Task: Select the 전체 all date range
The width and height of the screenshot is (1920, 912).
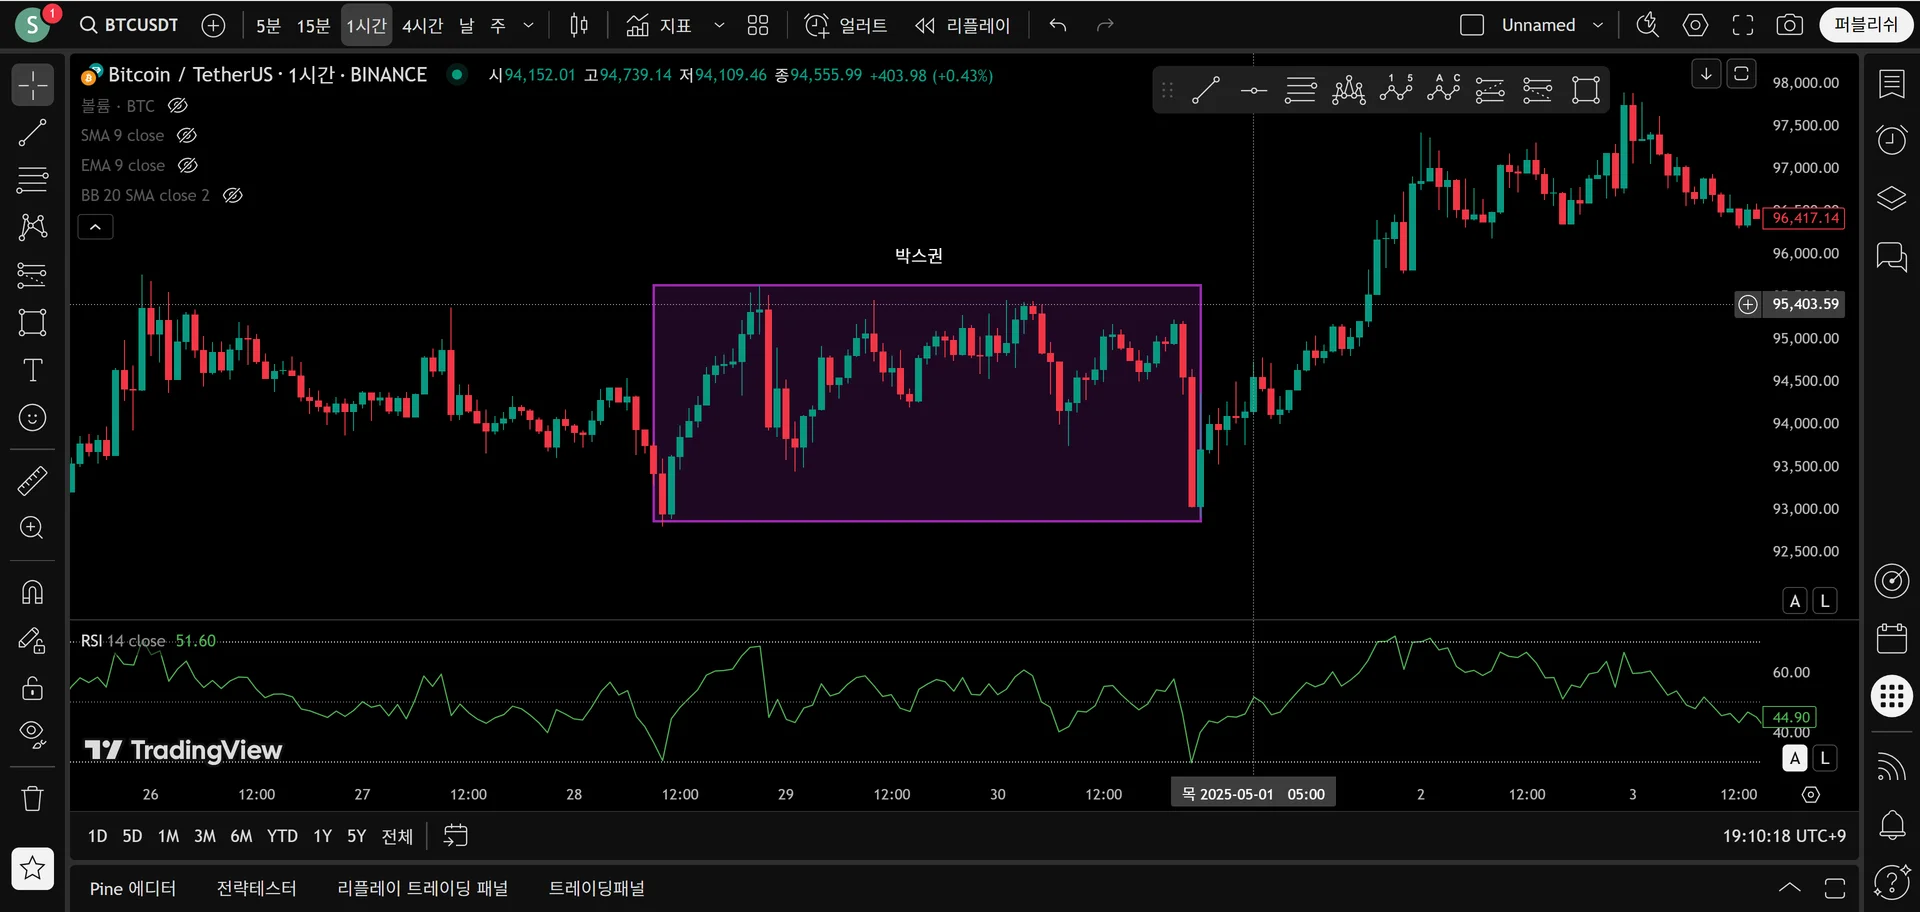Action: coord(397,836)
